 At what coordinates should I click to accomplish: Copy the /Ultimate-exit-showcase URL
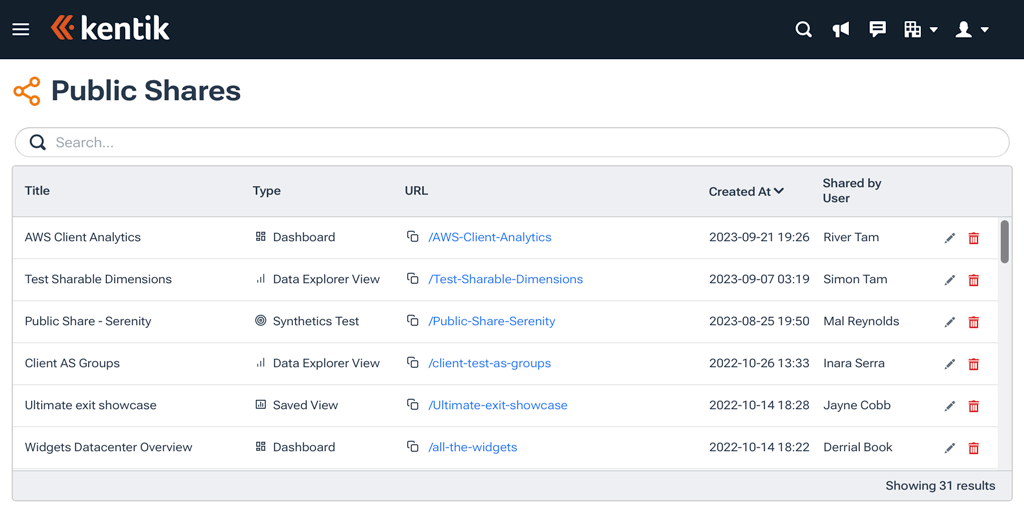coord(412,405)
